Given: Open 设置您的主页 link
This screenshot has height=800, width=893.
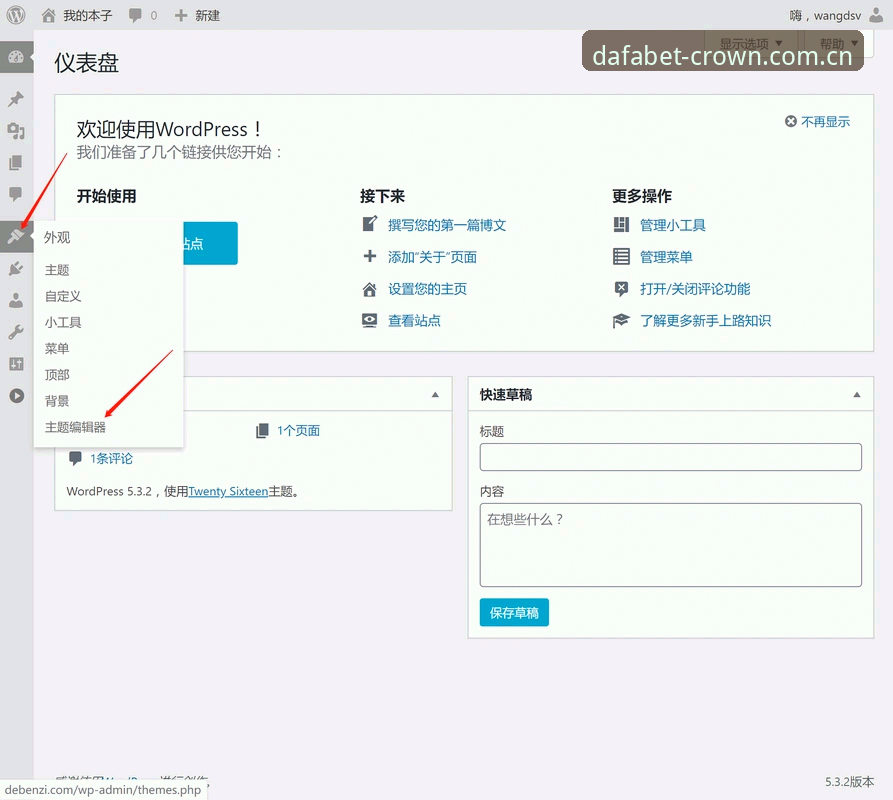Looking at the screenshot, I should point(427,289).
